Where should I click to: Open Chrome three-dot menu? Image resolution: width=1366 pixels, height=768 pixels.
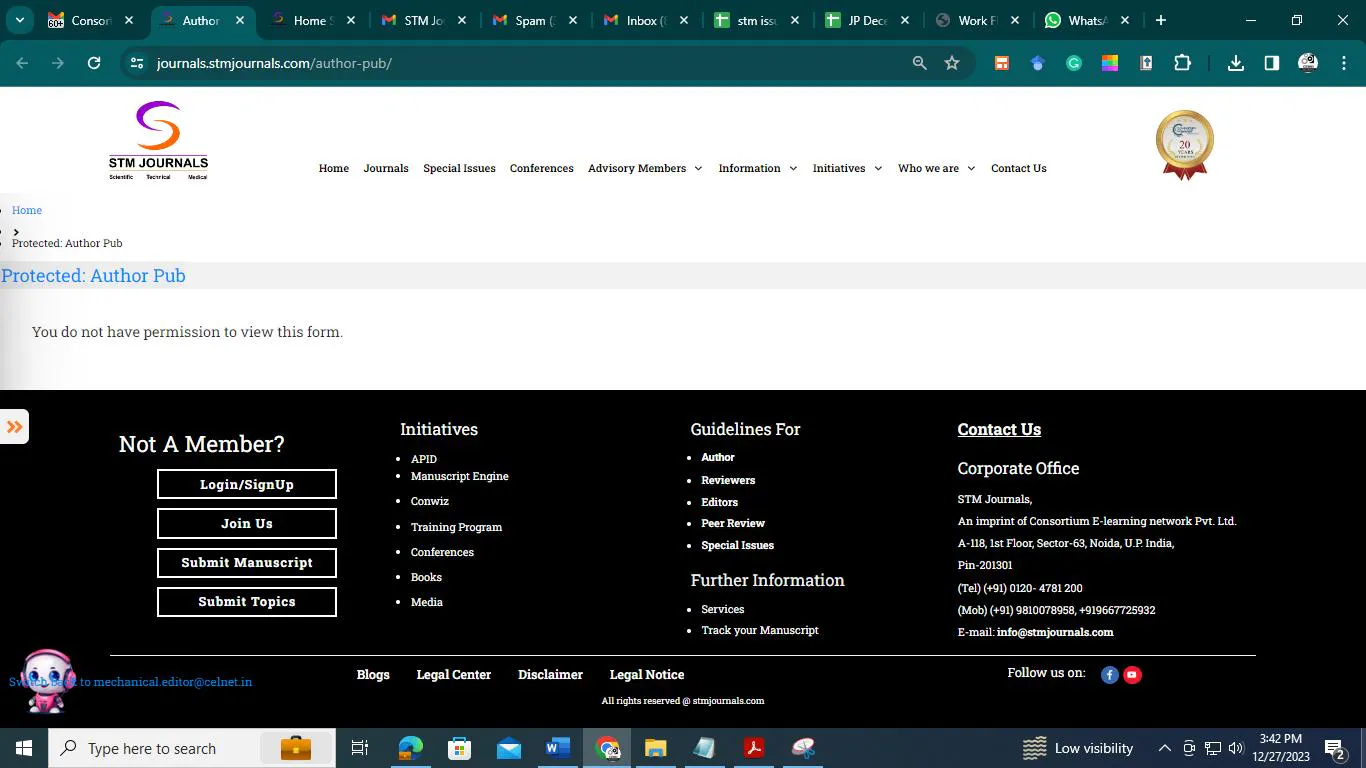tap(1343, 63)
